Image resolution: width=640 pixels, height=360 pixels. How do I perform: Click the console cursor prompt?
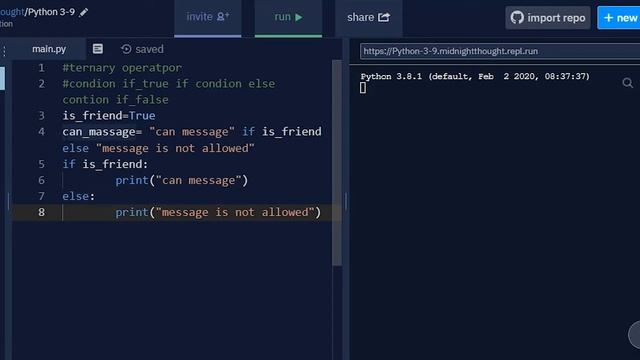363,88
